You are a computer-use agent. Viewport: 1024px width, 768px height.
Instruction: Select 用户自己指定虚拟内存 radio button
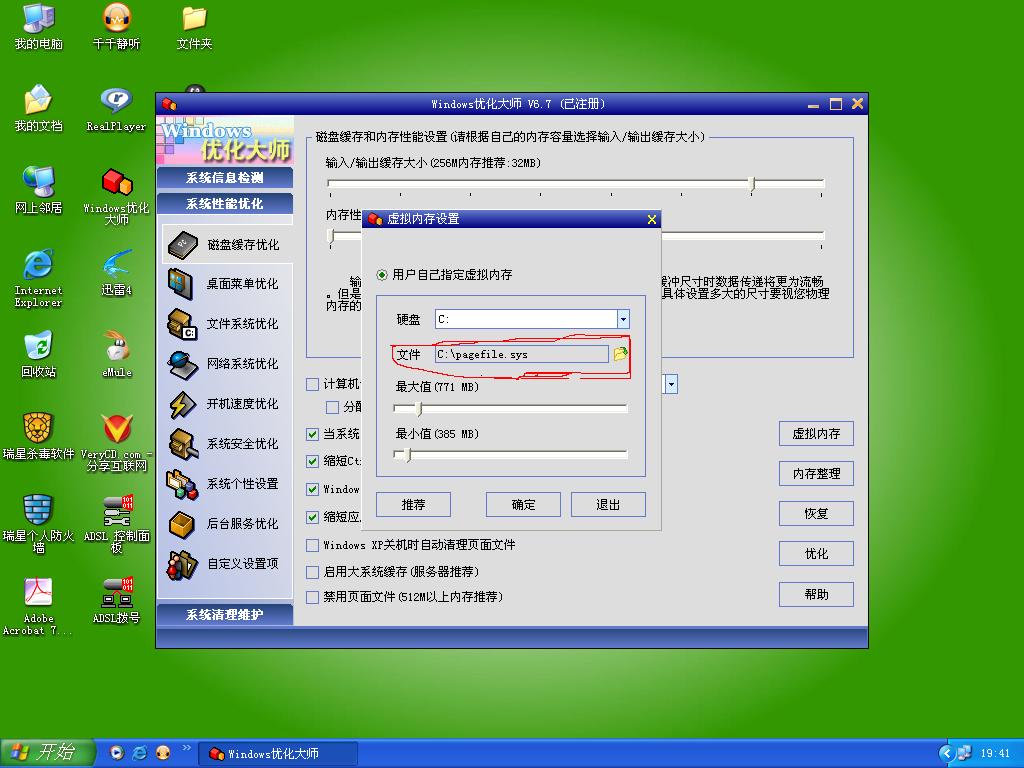pos(382,275)
